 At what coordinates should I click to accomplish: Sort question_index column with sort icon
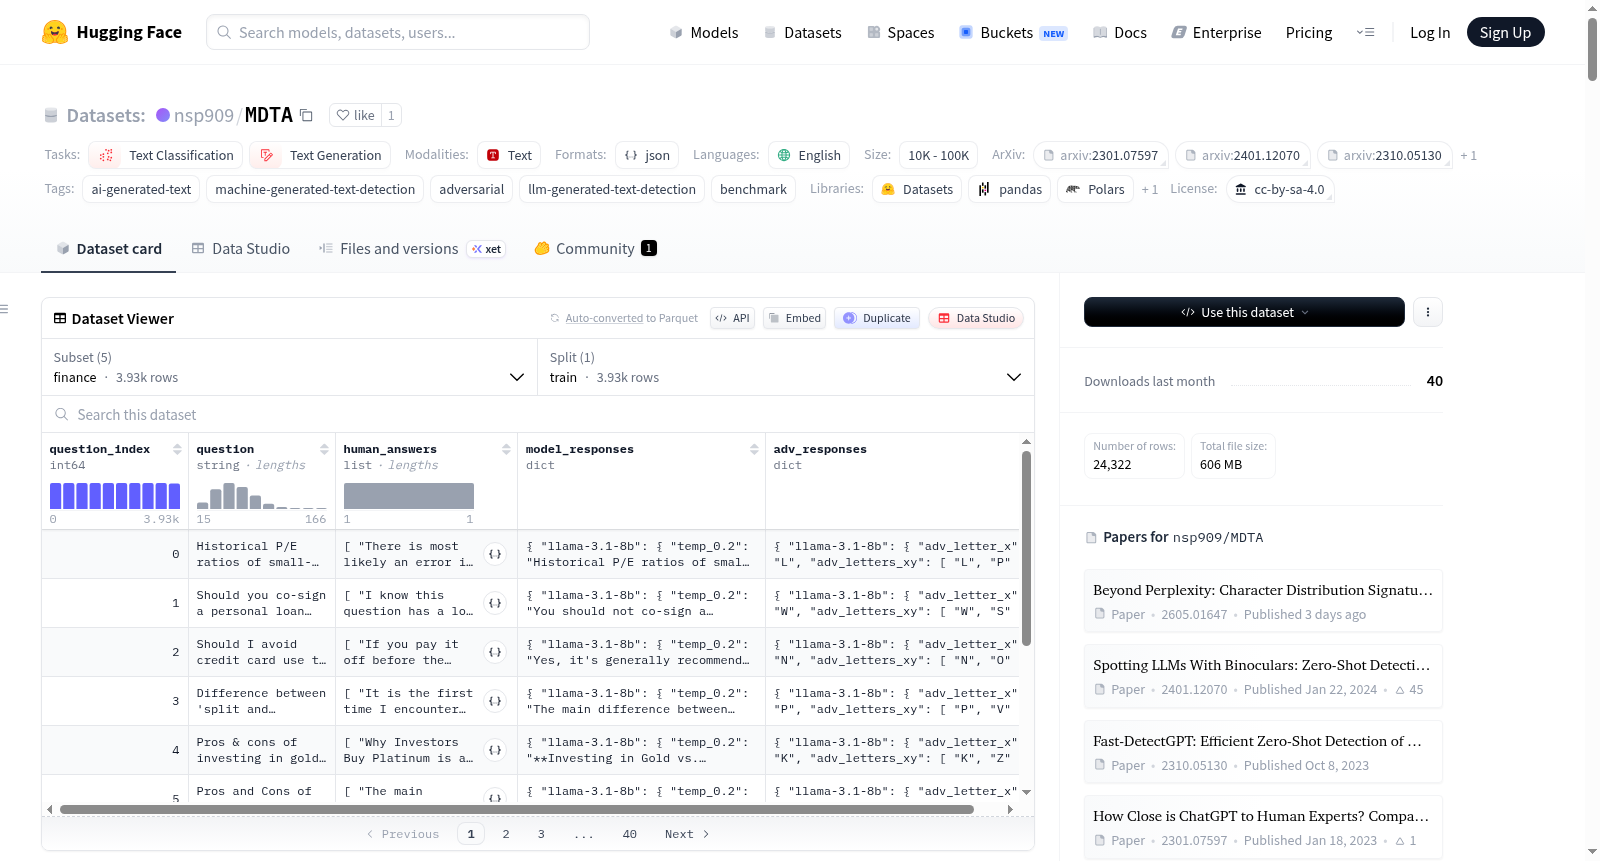pos(177,449)
